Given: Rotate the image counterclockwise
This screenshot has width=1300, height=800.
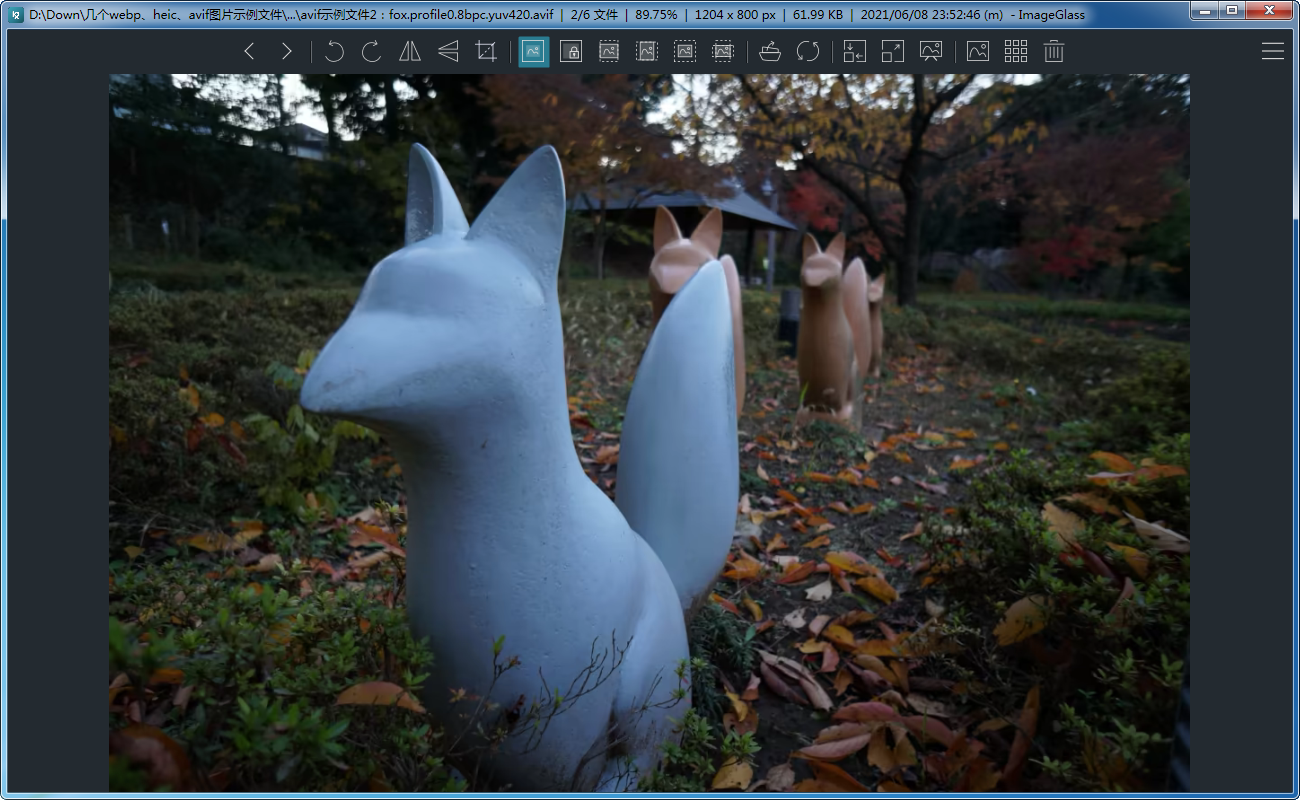Looking at the screenshot, I should [x=335, y=52].
